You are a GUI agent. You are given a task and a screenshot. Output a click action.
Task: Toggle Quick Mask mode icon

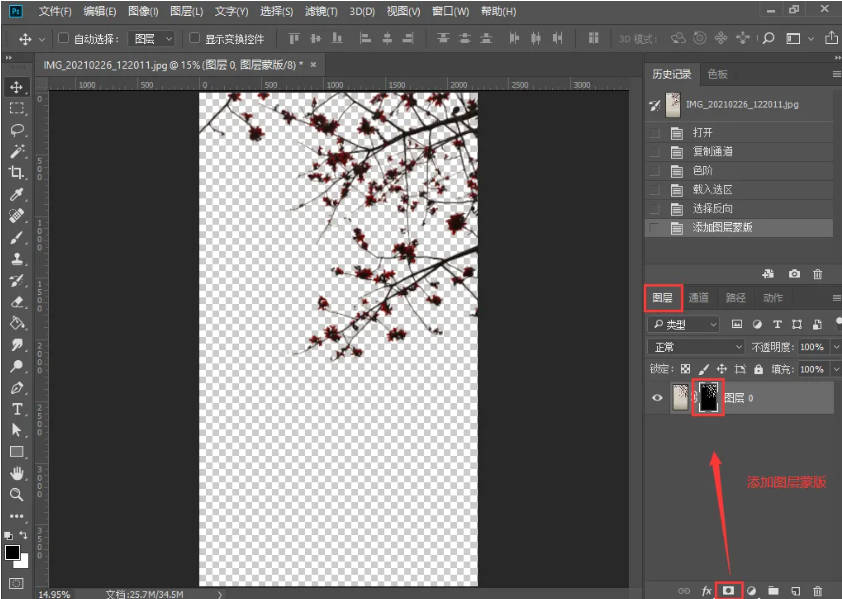tap(17, 583)
